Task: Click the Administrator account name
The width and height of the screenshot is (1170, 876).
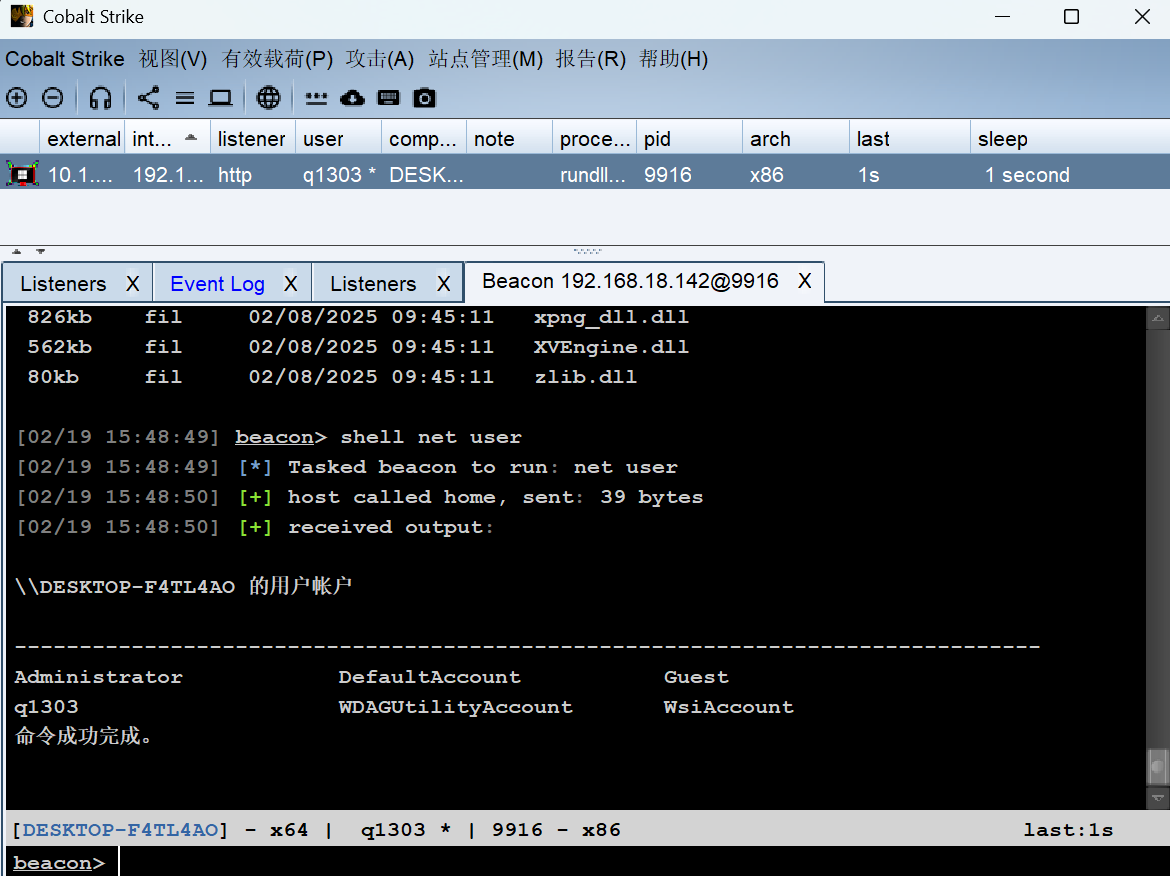Action: pyautogui.click(x=98, y=677)
